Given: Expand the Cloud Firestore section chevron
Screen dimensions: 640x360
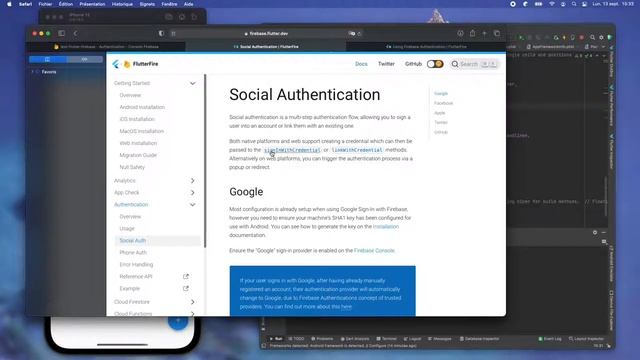Looking at the screenshot, I should 192,302.
